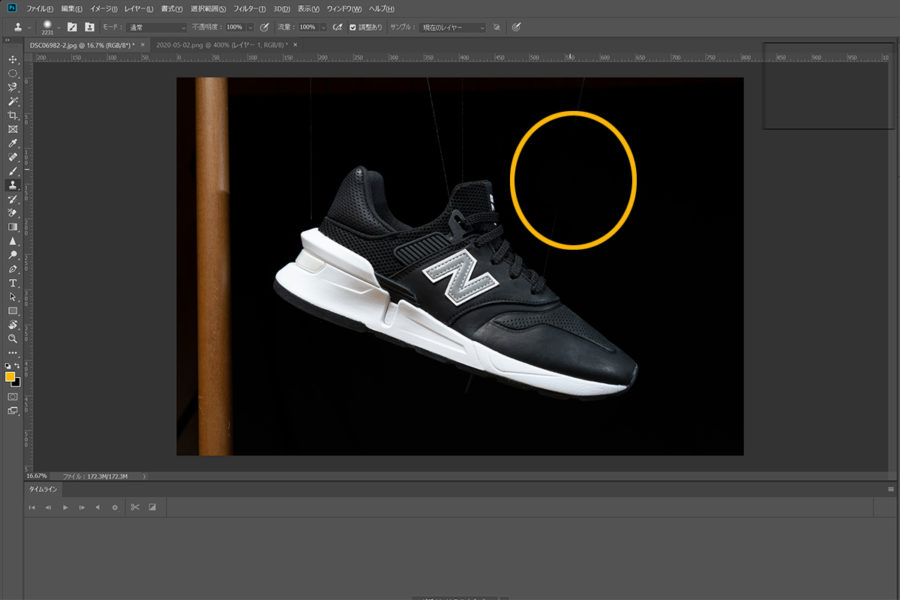Click the 流量 flow value field

(x=309, y=28)
